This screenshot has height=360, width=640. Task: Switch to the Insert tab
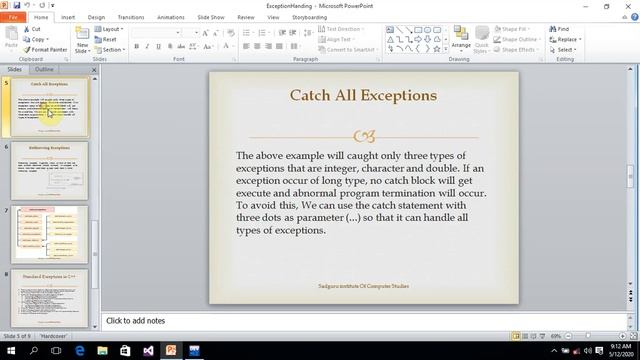(68, 17)
